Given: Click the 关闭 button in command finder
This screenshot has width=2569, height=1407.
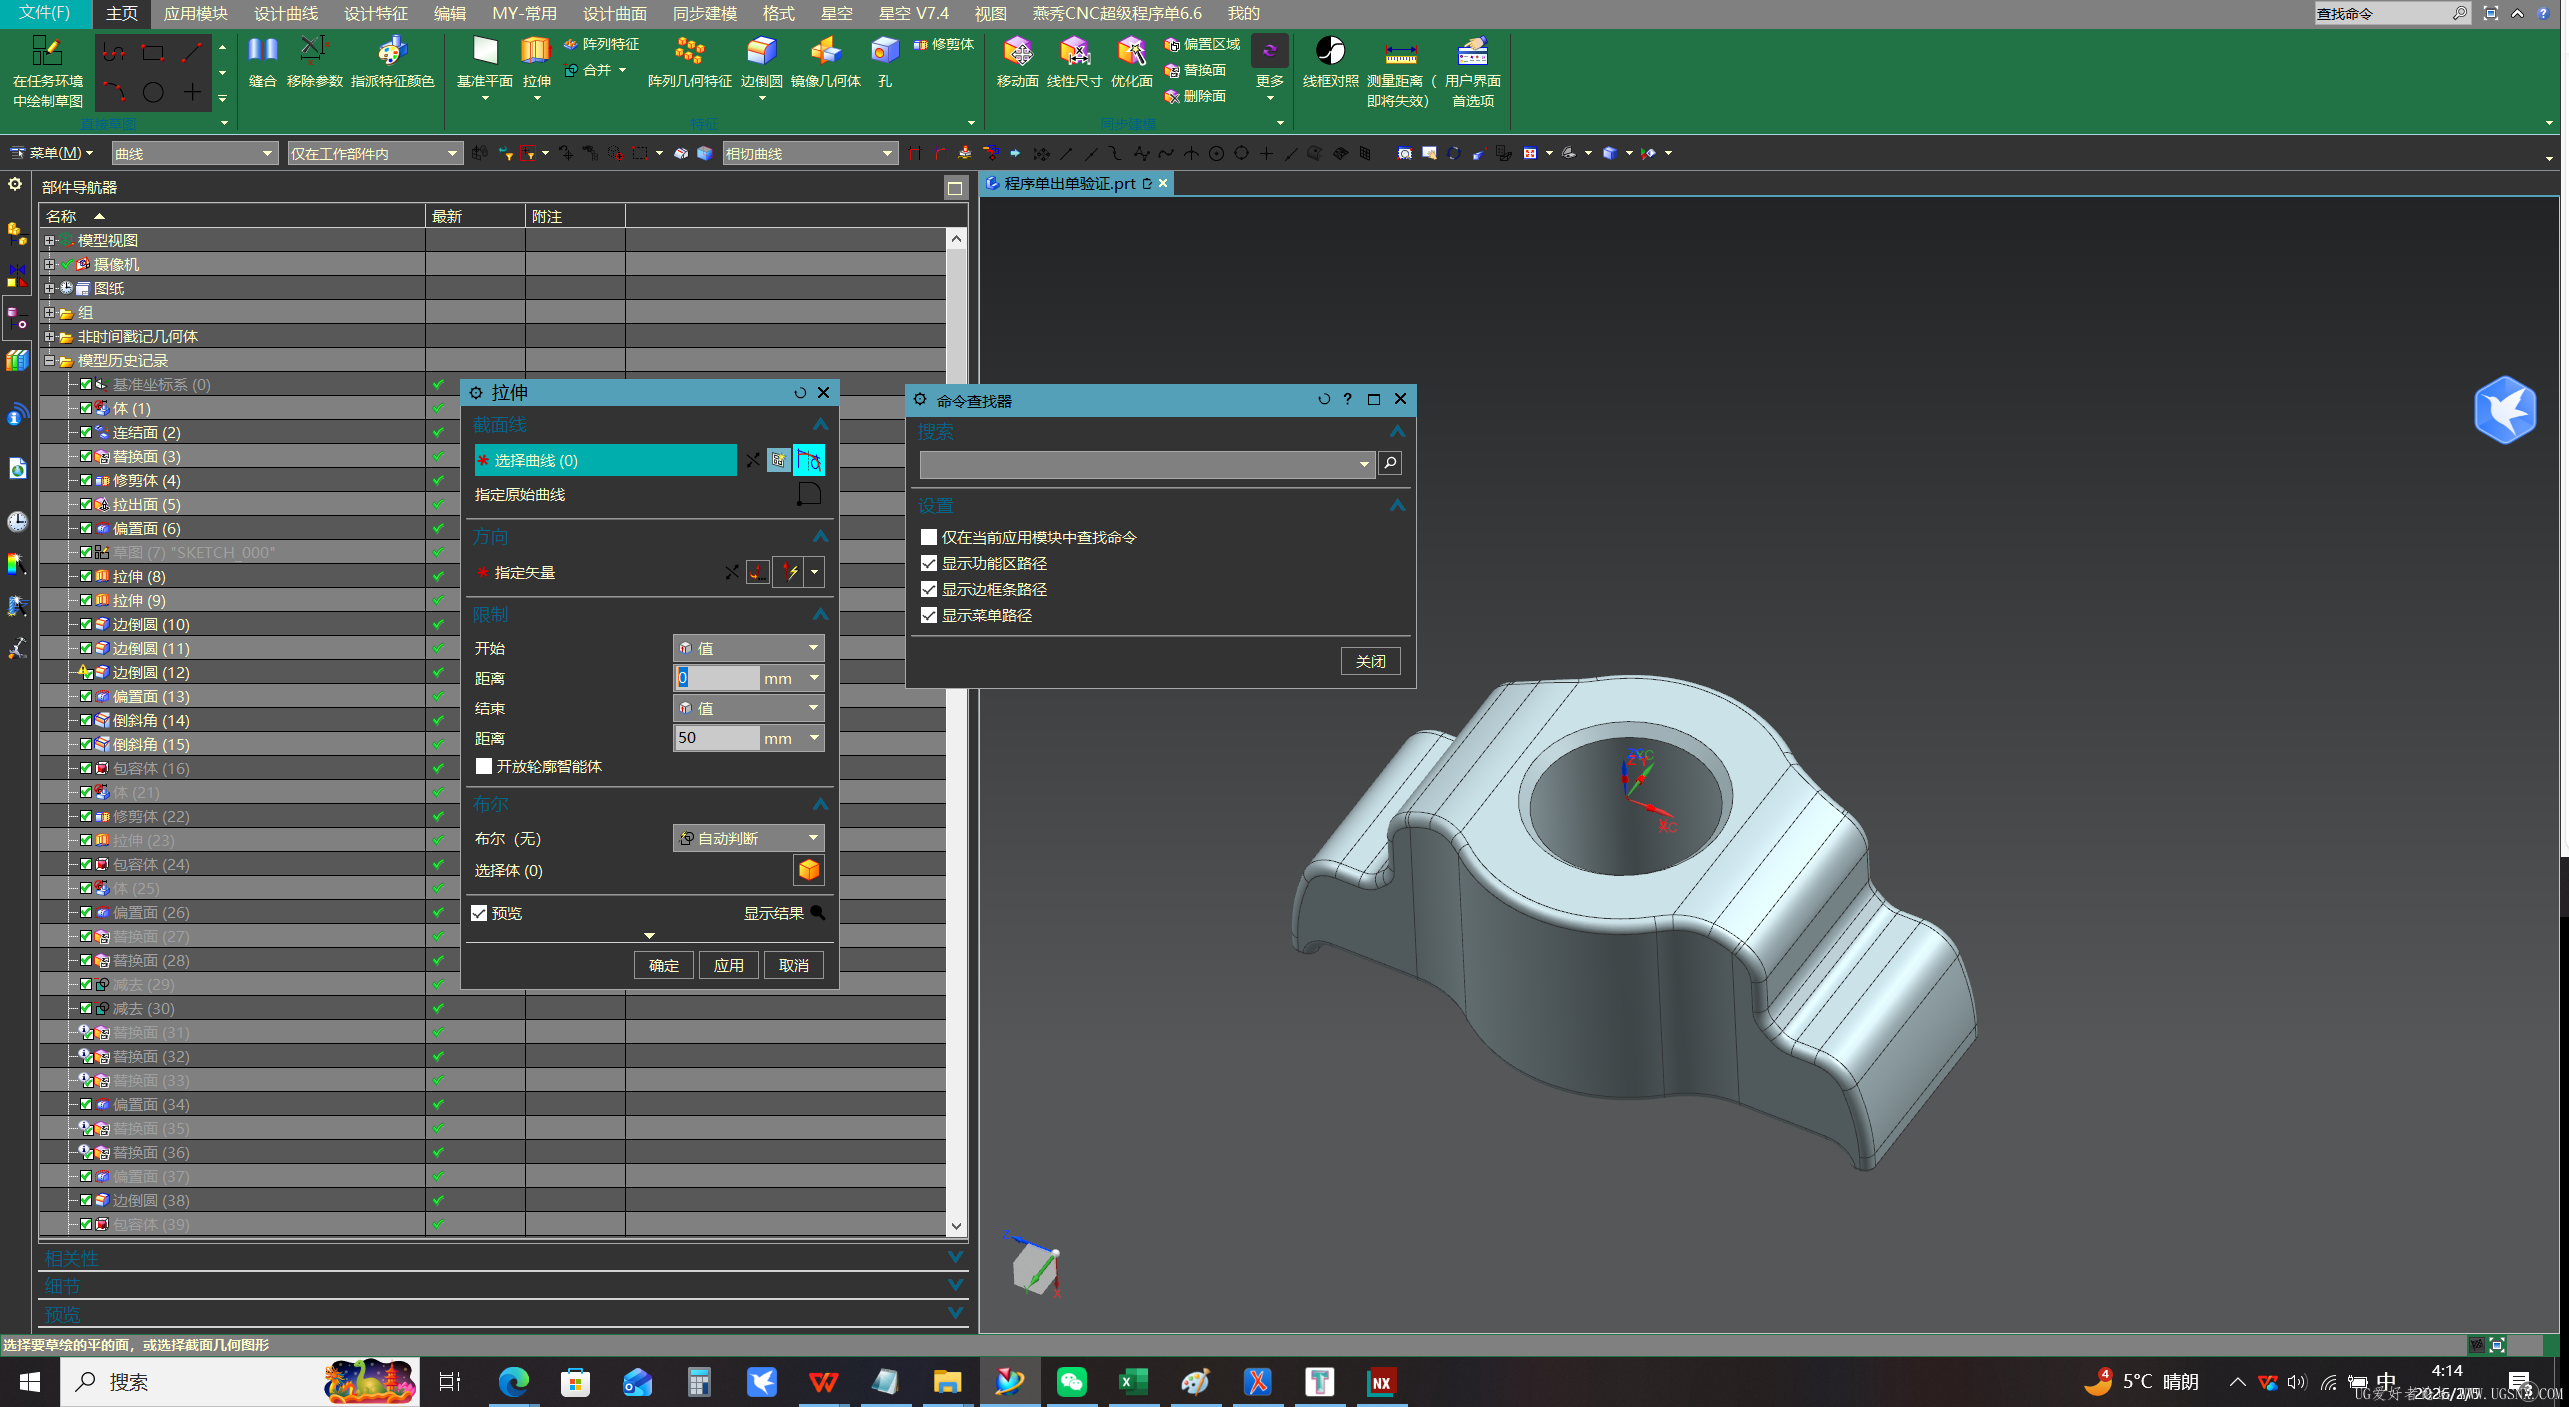Looking at the screenshot, I should tap(1369, 661).
